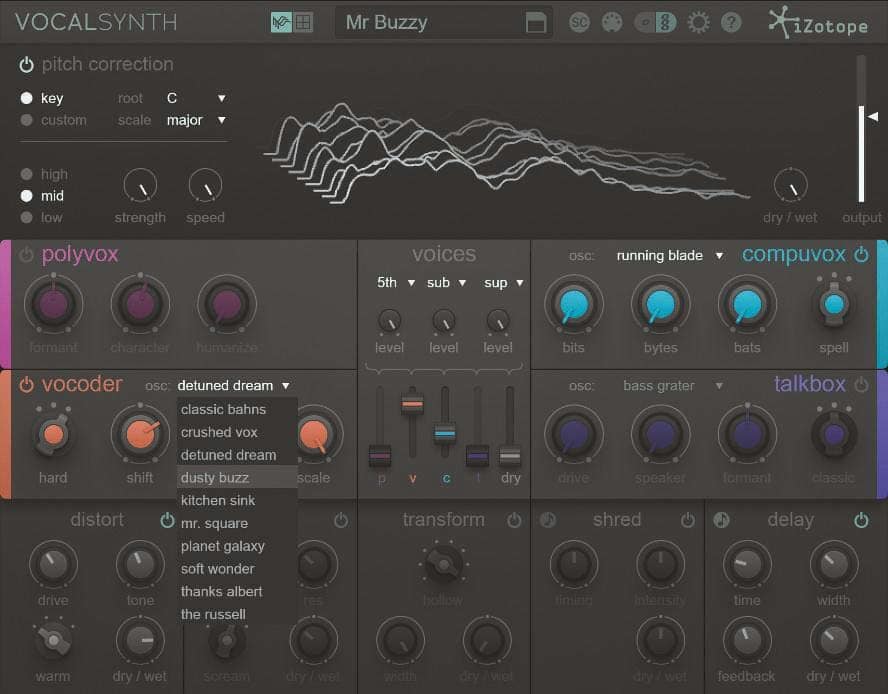
Task: Click the polyvox character knob
Action: pyautogui.click(x=140, y=304)
